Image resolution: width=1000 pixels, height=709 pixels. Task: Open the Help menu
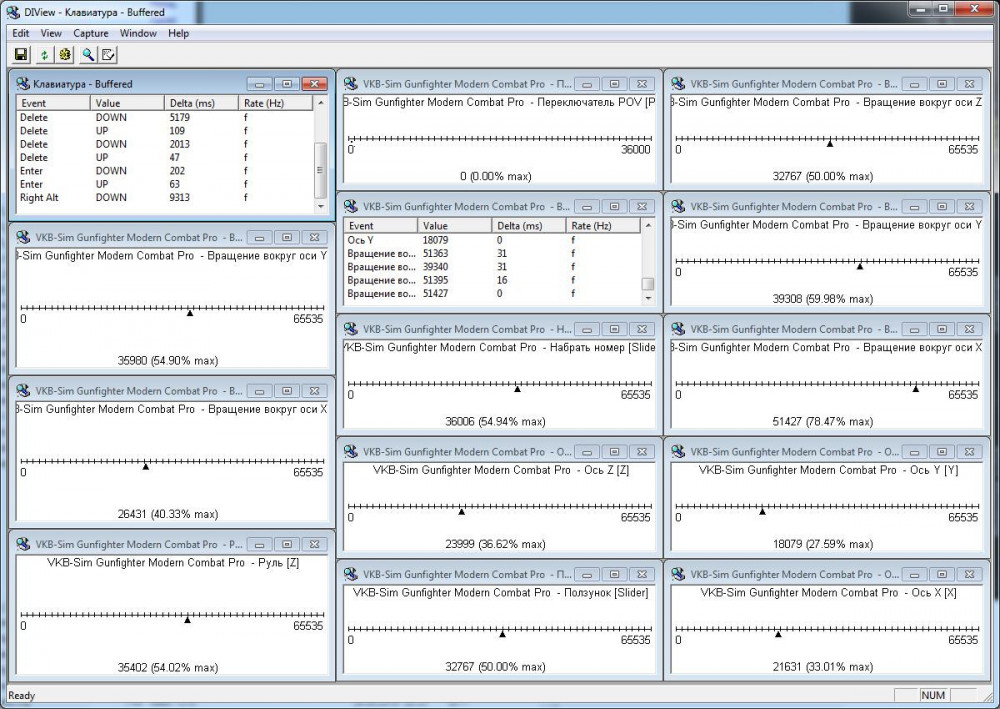pyautogui.click(x=178, y=33)
